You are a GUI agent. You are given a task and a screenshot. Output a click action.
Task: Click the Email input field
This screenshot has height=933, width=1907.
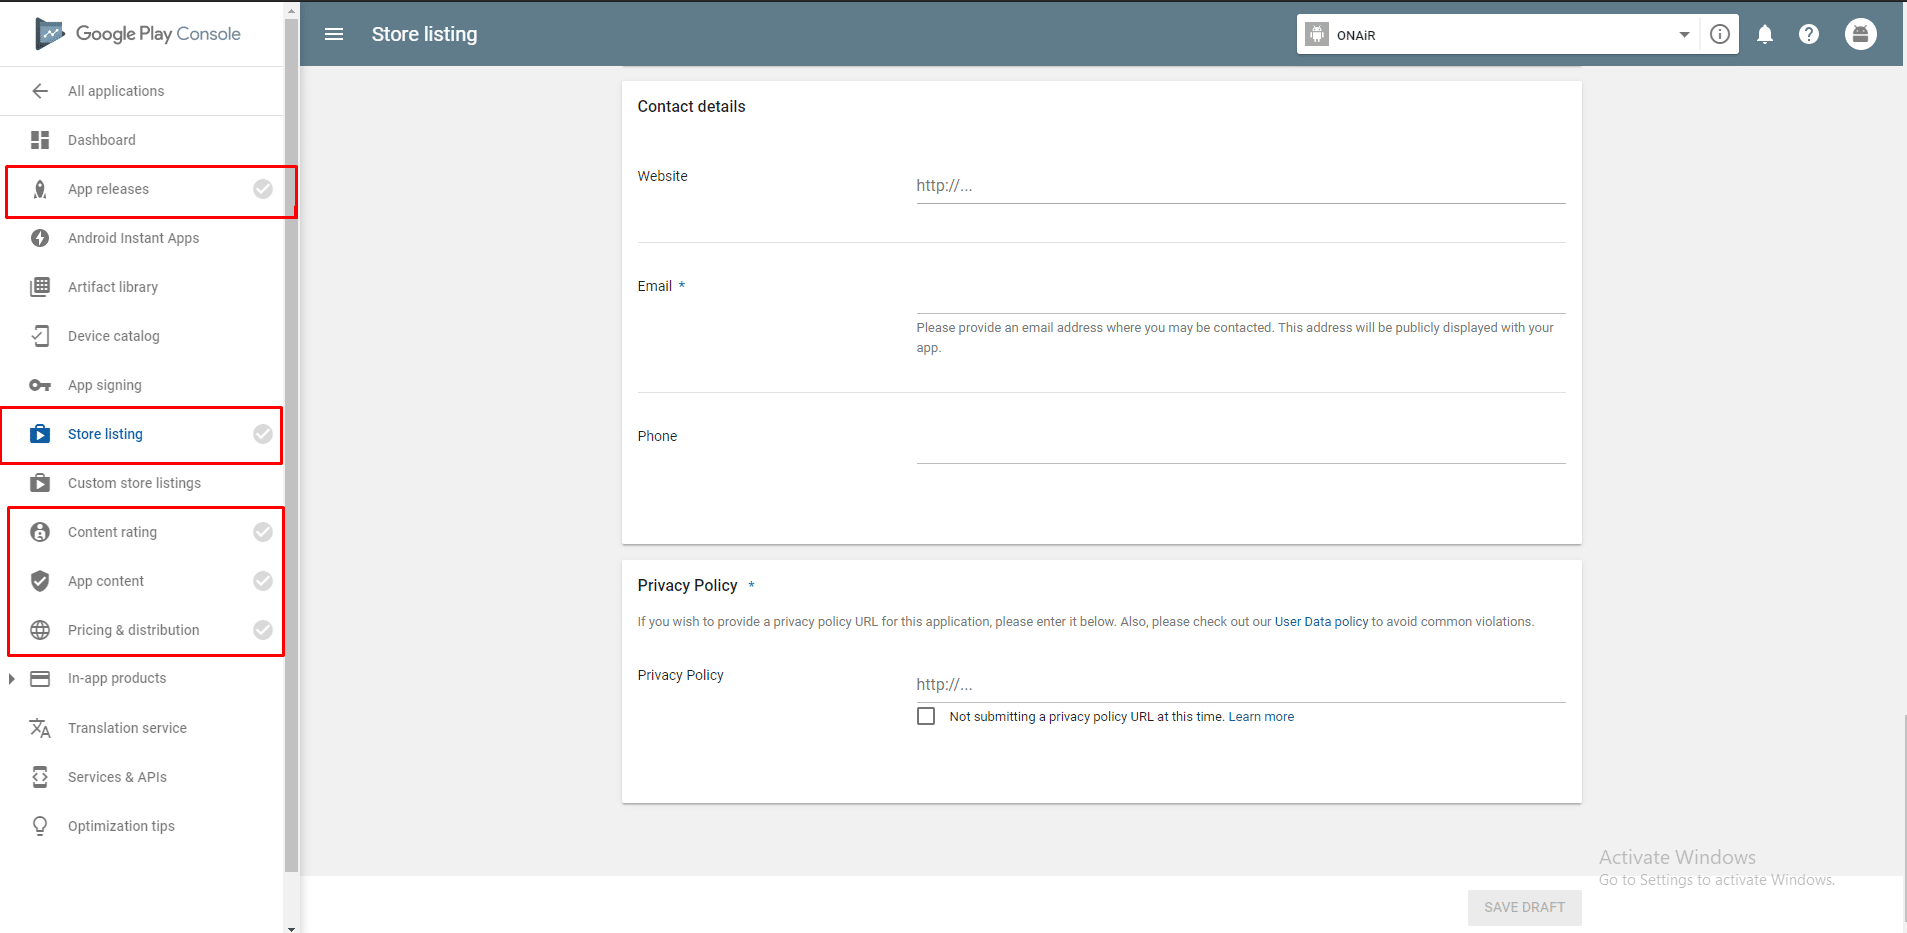click(x=1241, y=296)
